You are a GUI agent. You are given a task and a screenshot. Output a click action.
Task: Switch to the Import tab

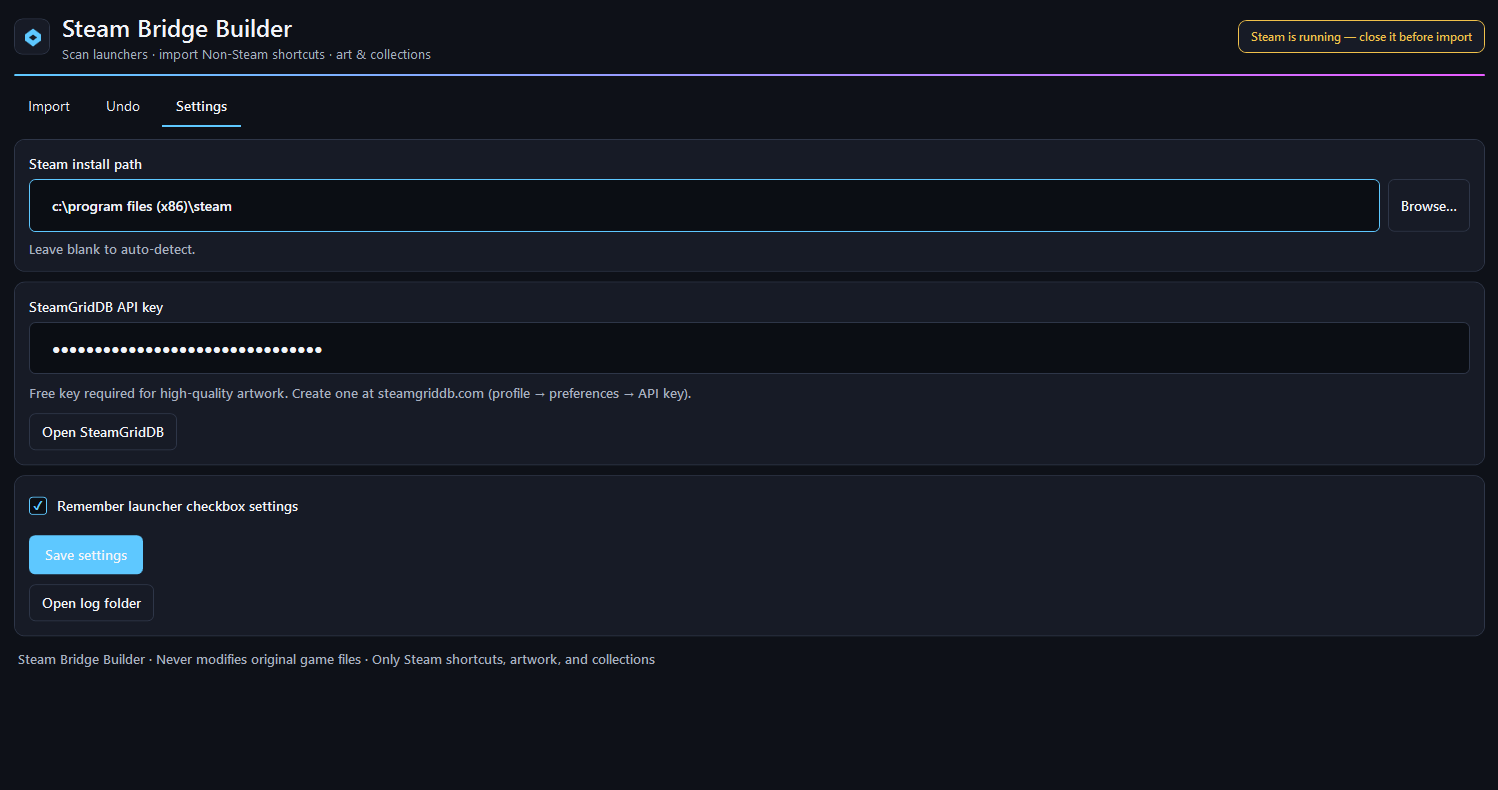coord(49,106)
